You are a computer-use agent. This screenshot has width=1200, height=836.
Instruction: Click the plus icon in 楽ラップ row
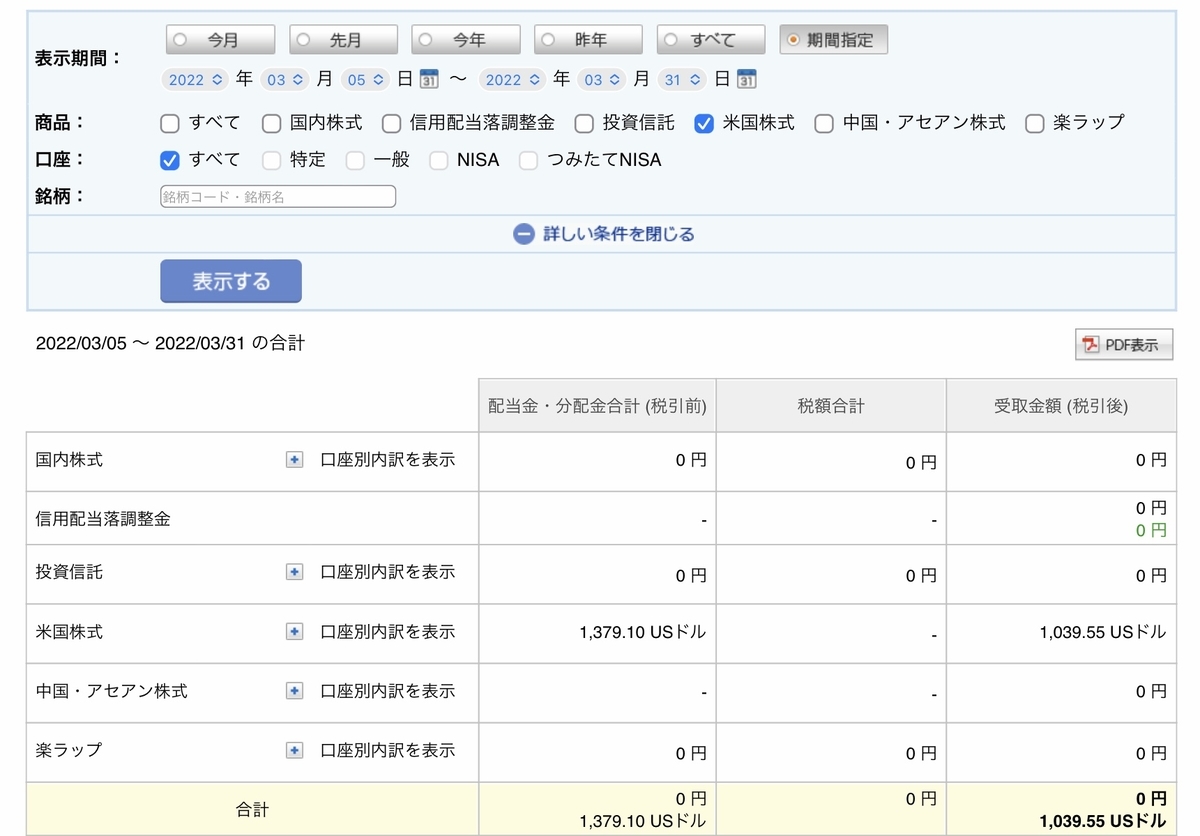coord(294,750)
